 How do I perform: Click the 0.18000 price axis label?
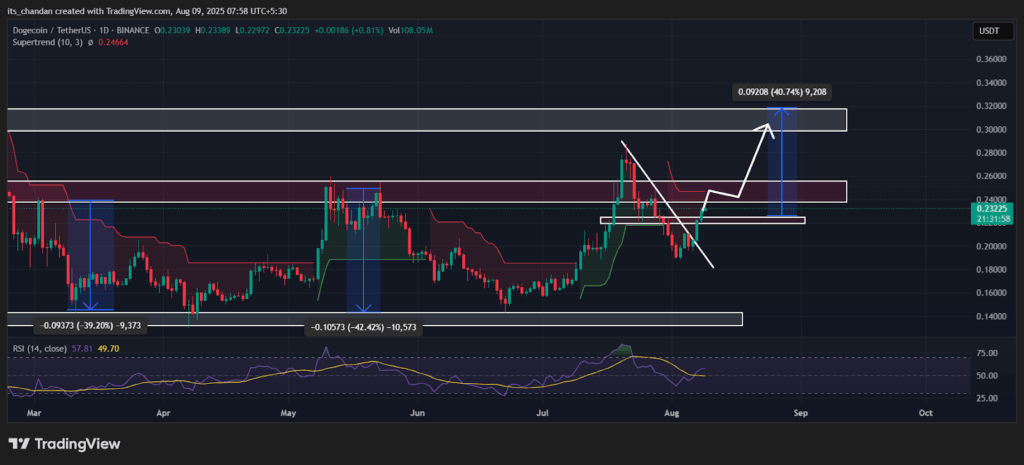click(x=992, y=270)
